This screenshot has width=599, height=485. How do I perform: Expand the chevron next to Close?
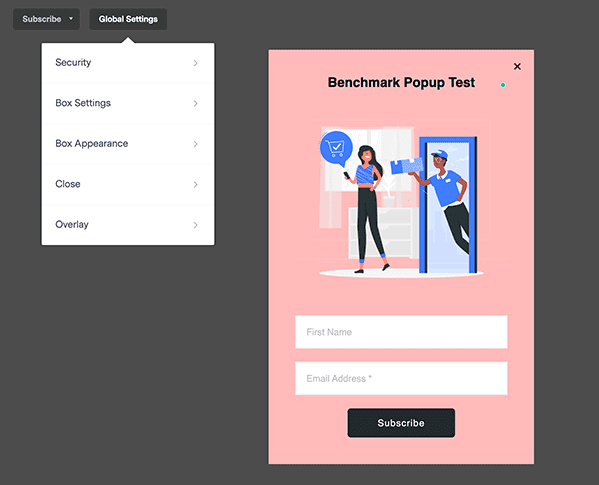click(196, 184)
